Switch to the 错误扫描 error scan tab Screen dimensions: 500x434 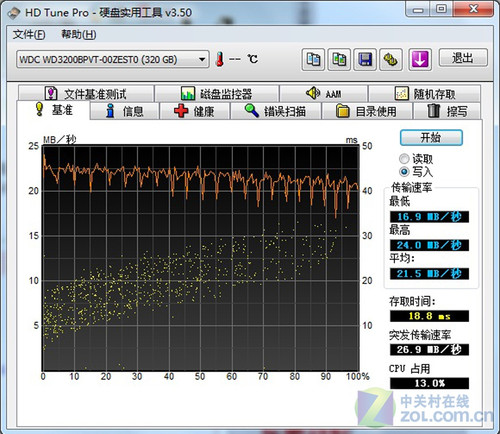(276, 111)
